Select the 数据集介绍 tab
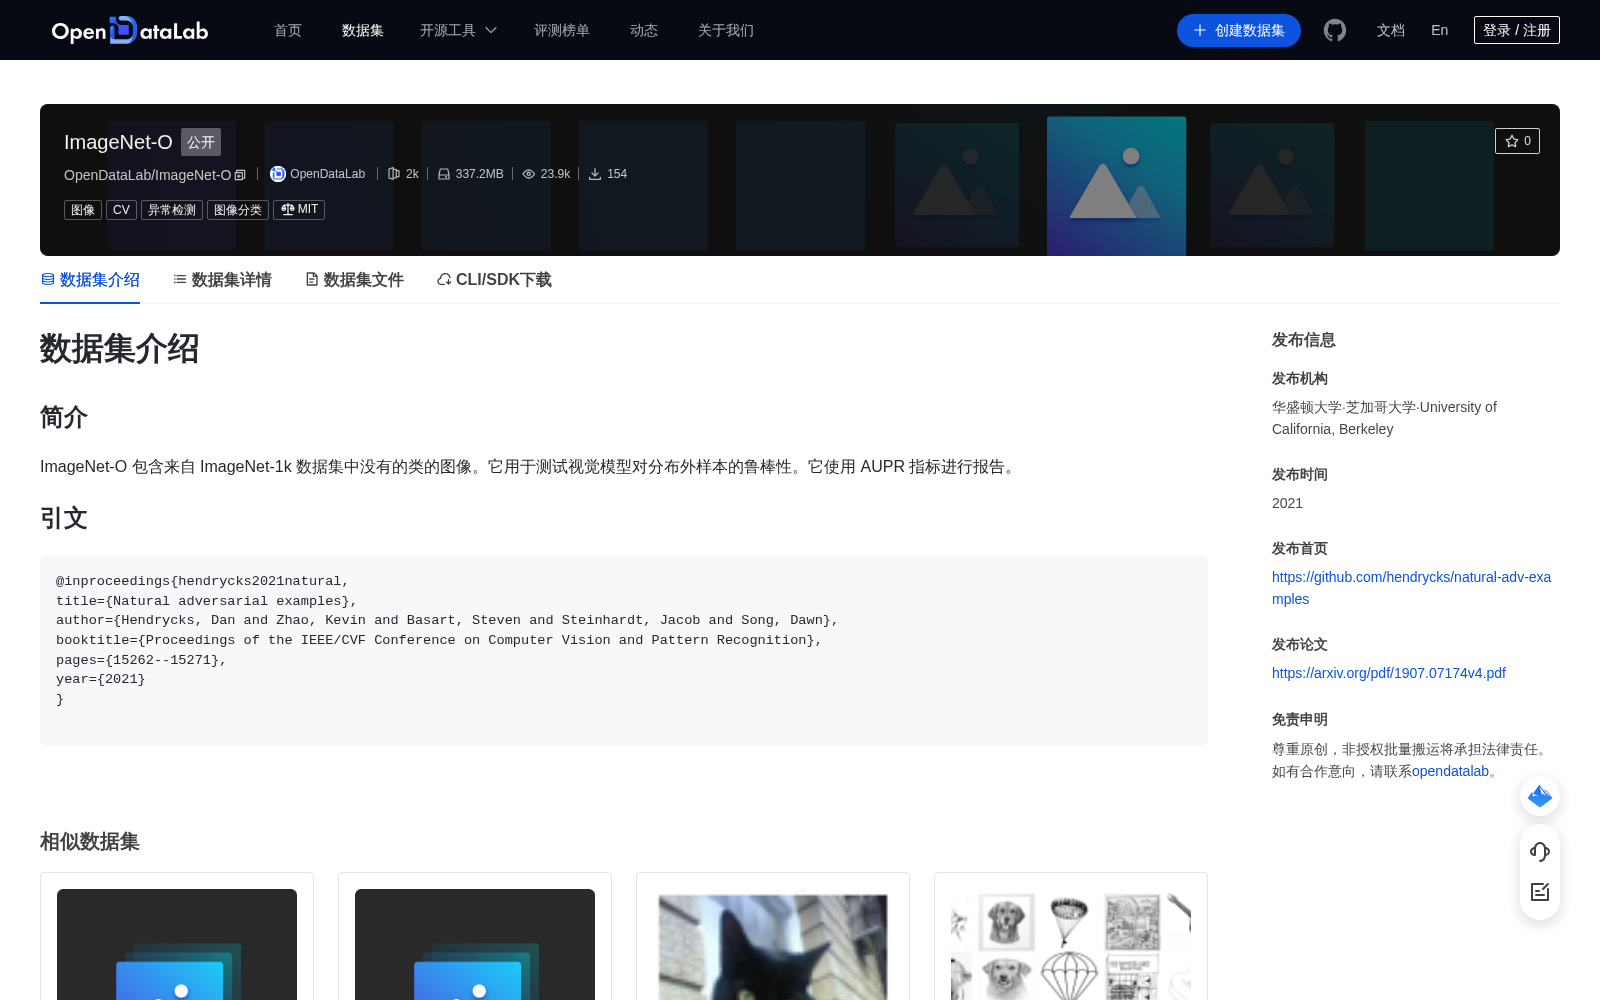This screenshot has width=1600, height=1000. [90, 280]
